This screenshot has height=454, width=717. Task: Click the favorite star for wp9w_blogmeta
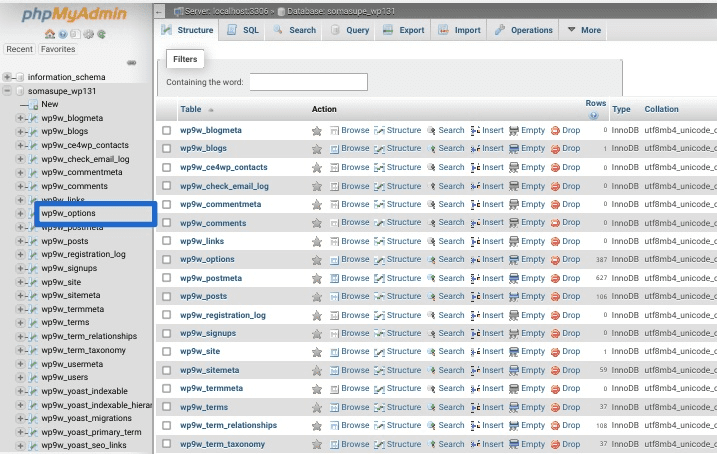(316, 131)
